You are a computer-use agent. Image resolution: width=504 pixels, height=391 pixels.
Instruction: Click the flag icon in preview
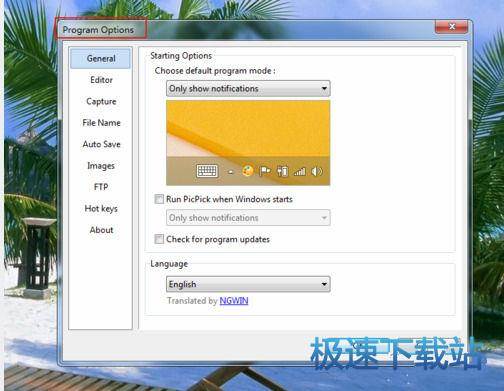point(265,171)
